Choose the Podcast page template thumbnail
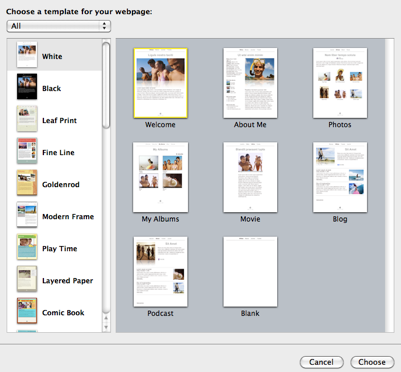The height and width of the screenshot is (372, 401). pos(160,272)
